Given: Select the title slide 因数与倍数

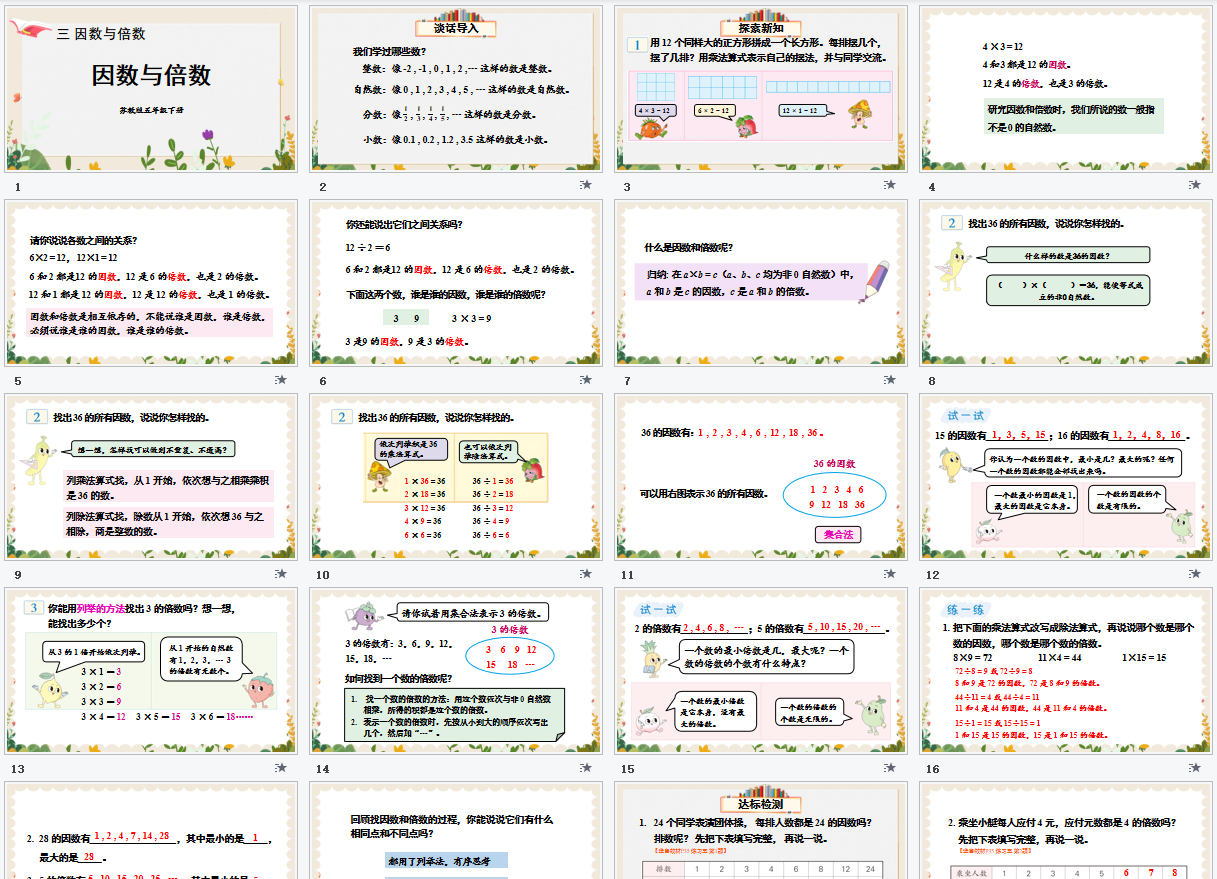Looking at the screenshot, I should pos(152,88).
